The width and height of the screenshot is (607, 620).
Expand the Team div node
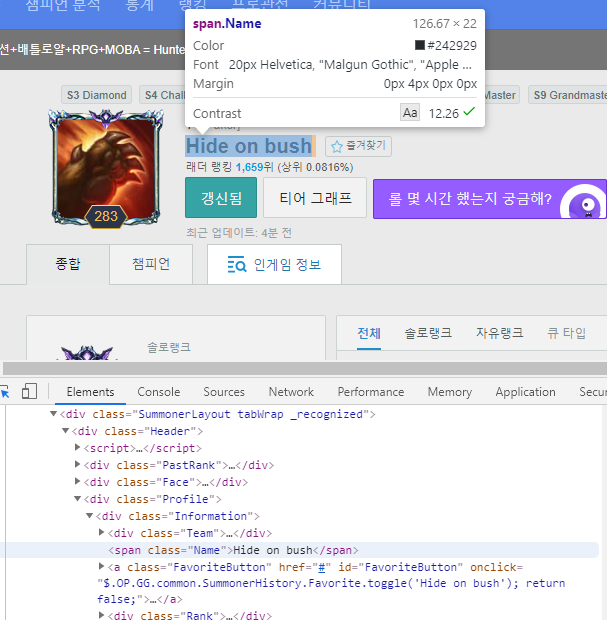[x=102, y=532]
